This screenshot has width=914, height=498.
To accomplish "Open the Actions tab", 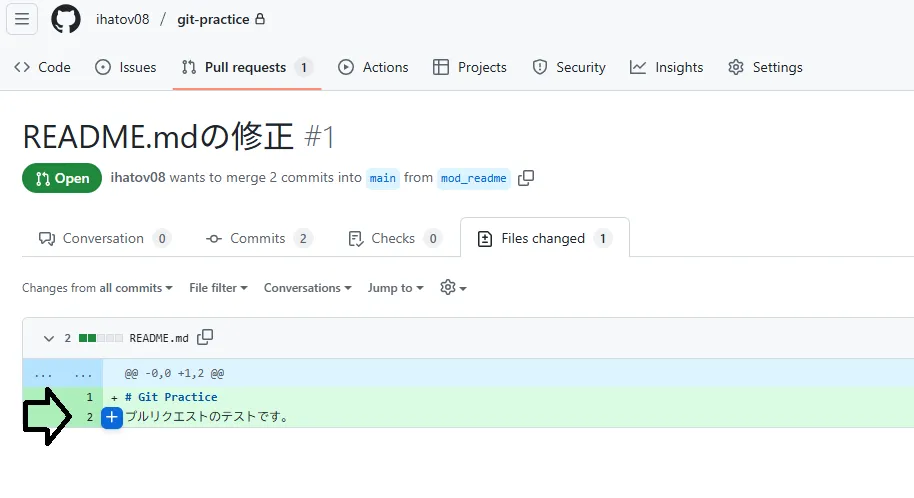I will coord(373,67).
